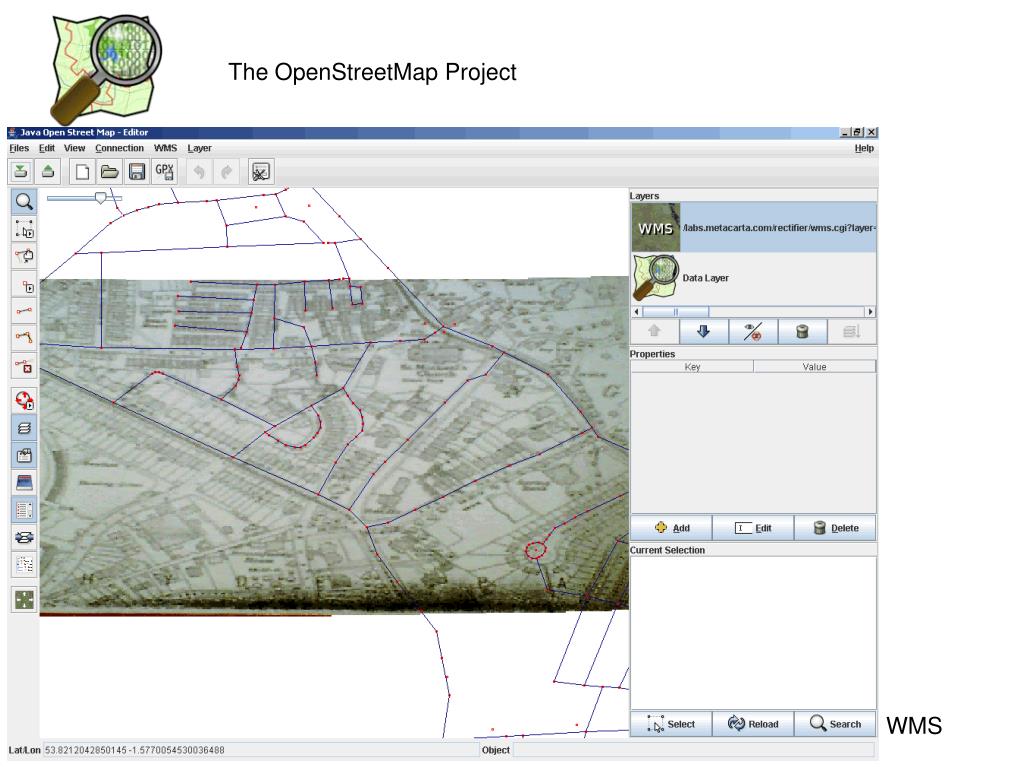Image resolution: width=1023 pixels, height=767 pixels.
Task: Open the Edit menu
Action: pyautogui.click(x=46, y=148)
